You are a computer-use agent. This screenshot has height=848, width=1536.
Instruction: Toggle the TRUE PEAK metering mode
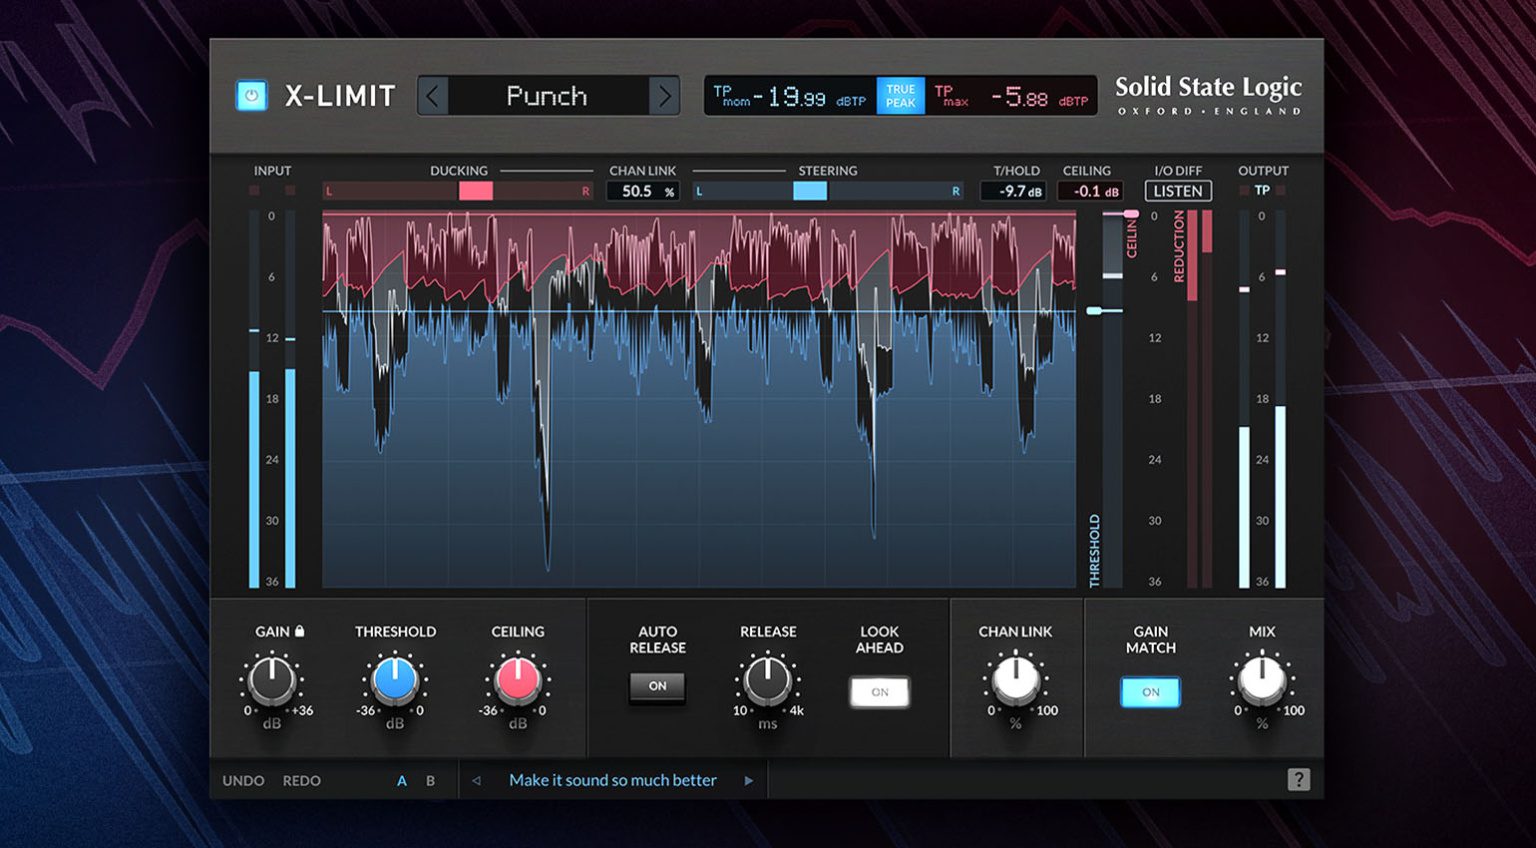(899, 95)
